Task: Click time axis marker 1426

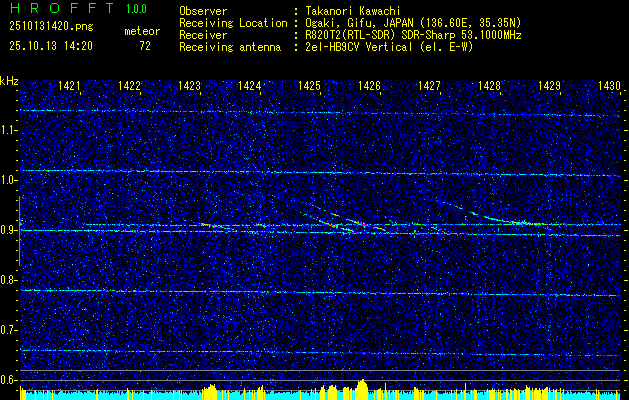Action: (x=369, y=85)
